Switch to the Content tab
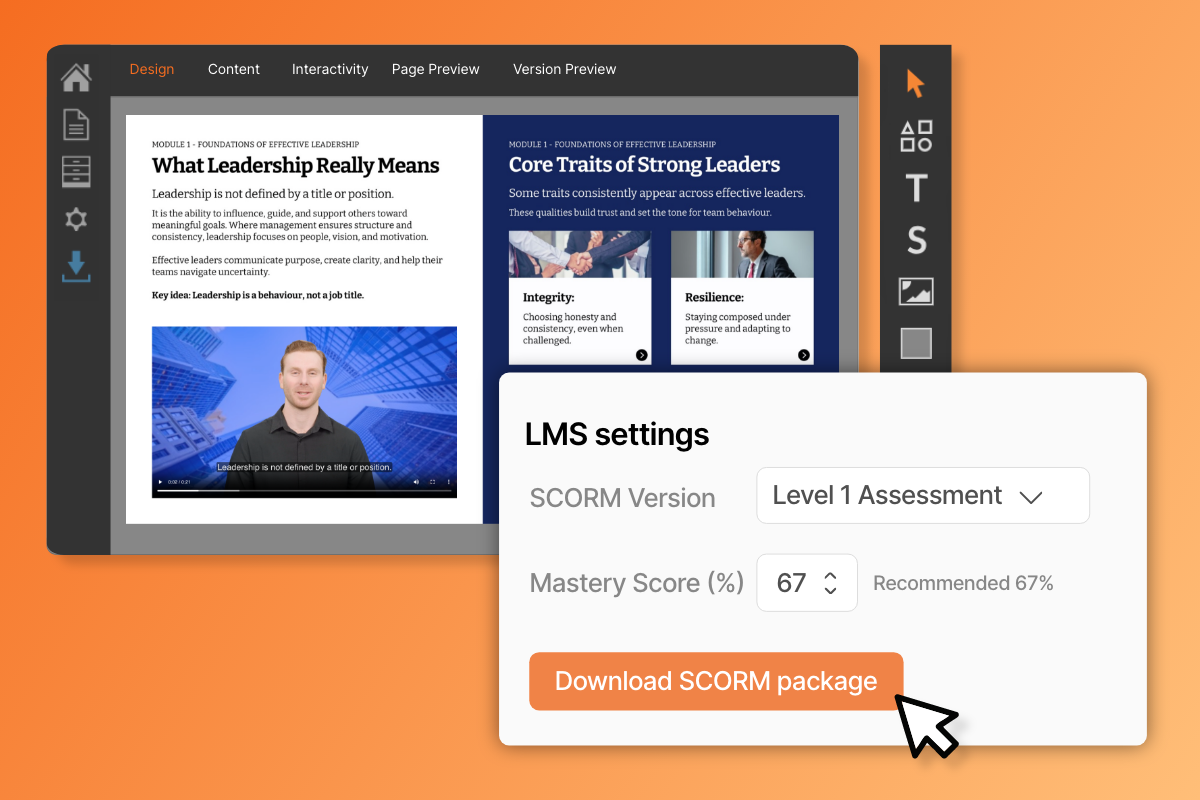 tap(234, 69)
